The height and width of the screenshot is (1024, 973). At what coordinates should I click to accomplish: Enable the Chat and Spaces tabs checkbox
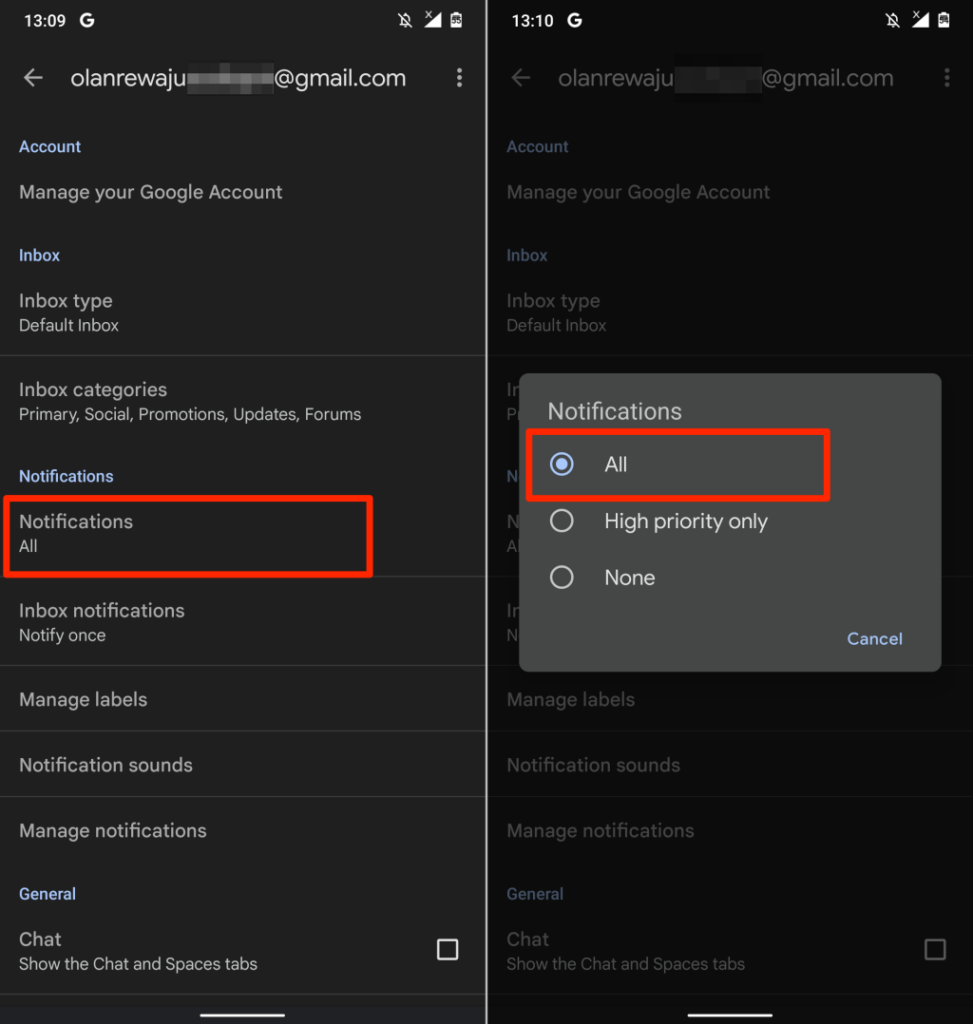click(x=448, y=950)
